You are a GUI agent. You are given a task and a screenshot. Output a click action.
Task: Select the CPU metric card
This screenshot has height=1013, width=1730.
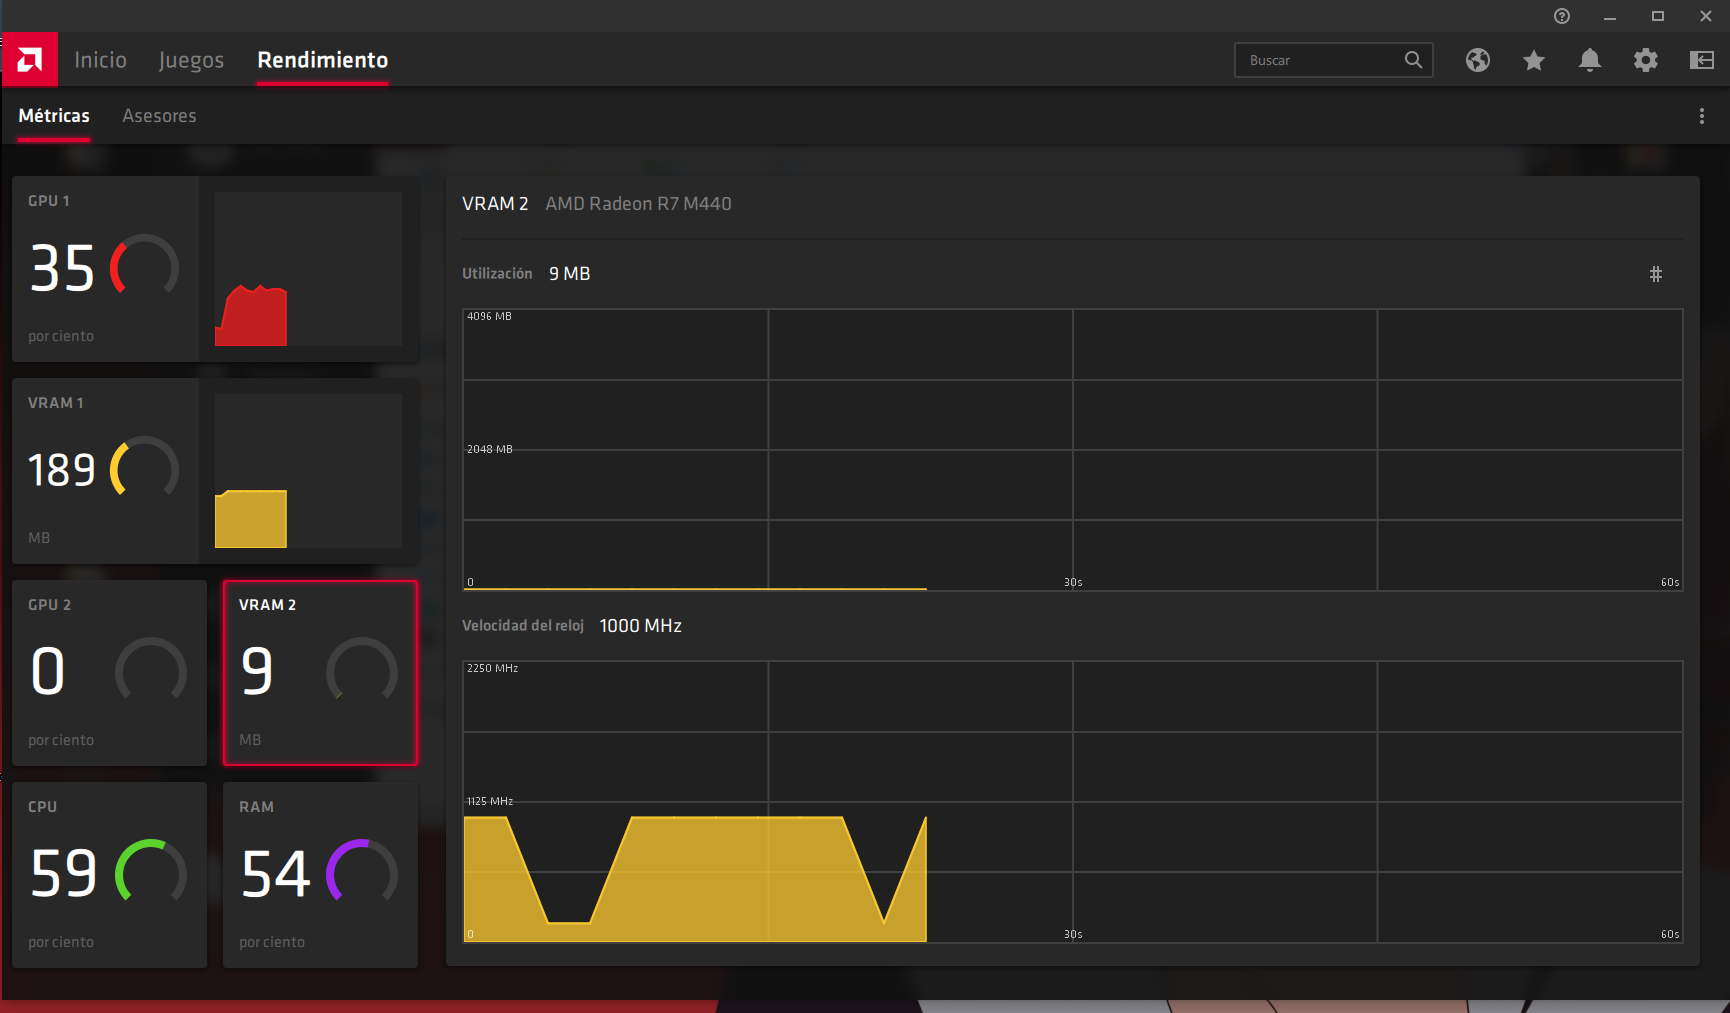[110, 875]
